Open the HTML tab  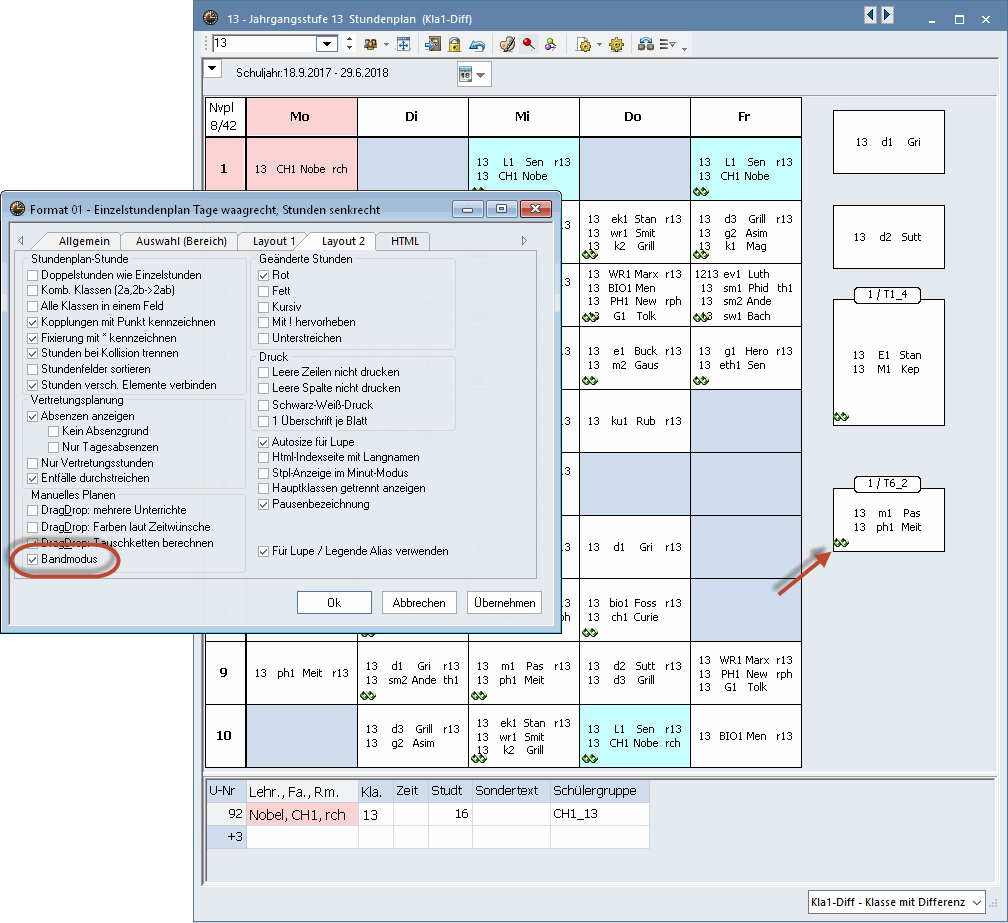point(405,241)
